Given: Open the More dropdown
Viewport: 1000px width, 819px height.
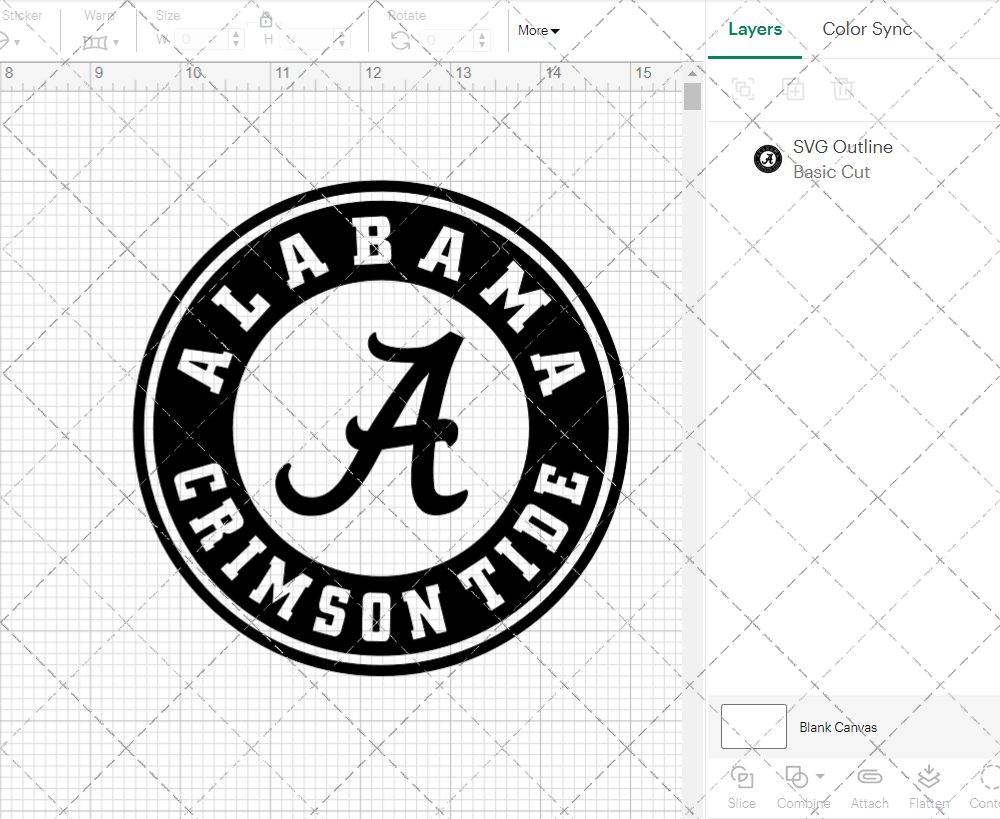Looking at the screenshot, I should click(538, 30).
